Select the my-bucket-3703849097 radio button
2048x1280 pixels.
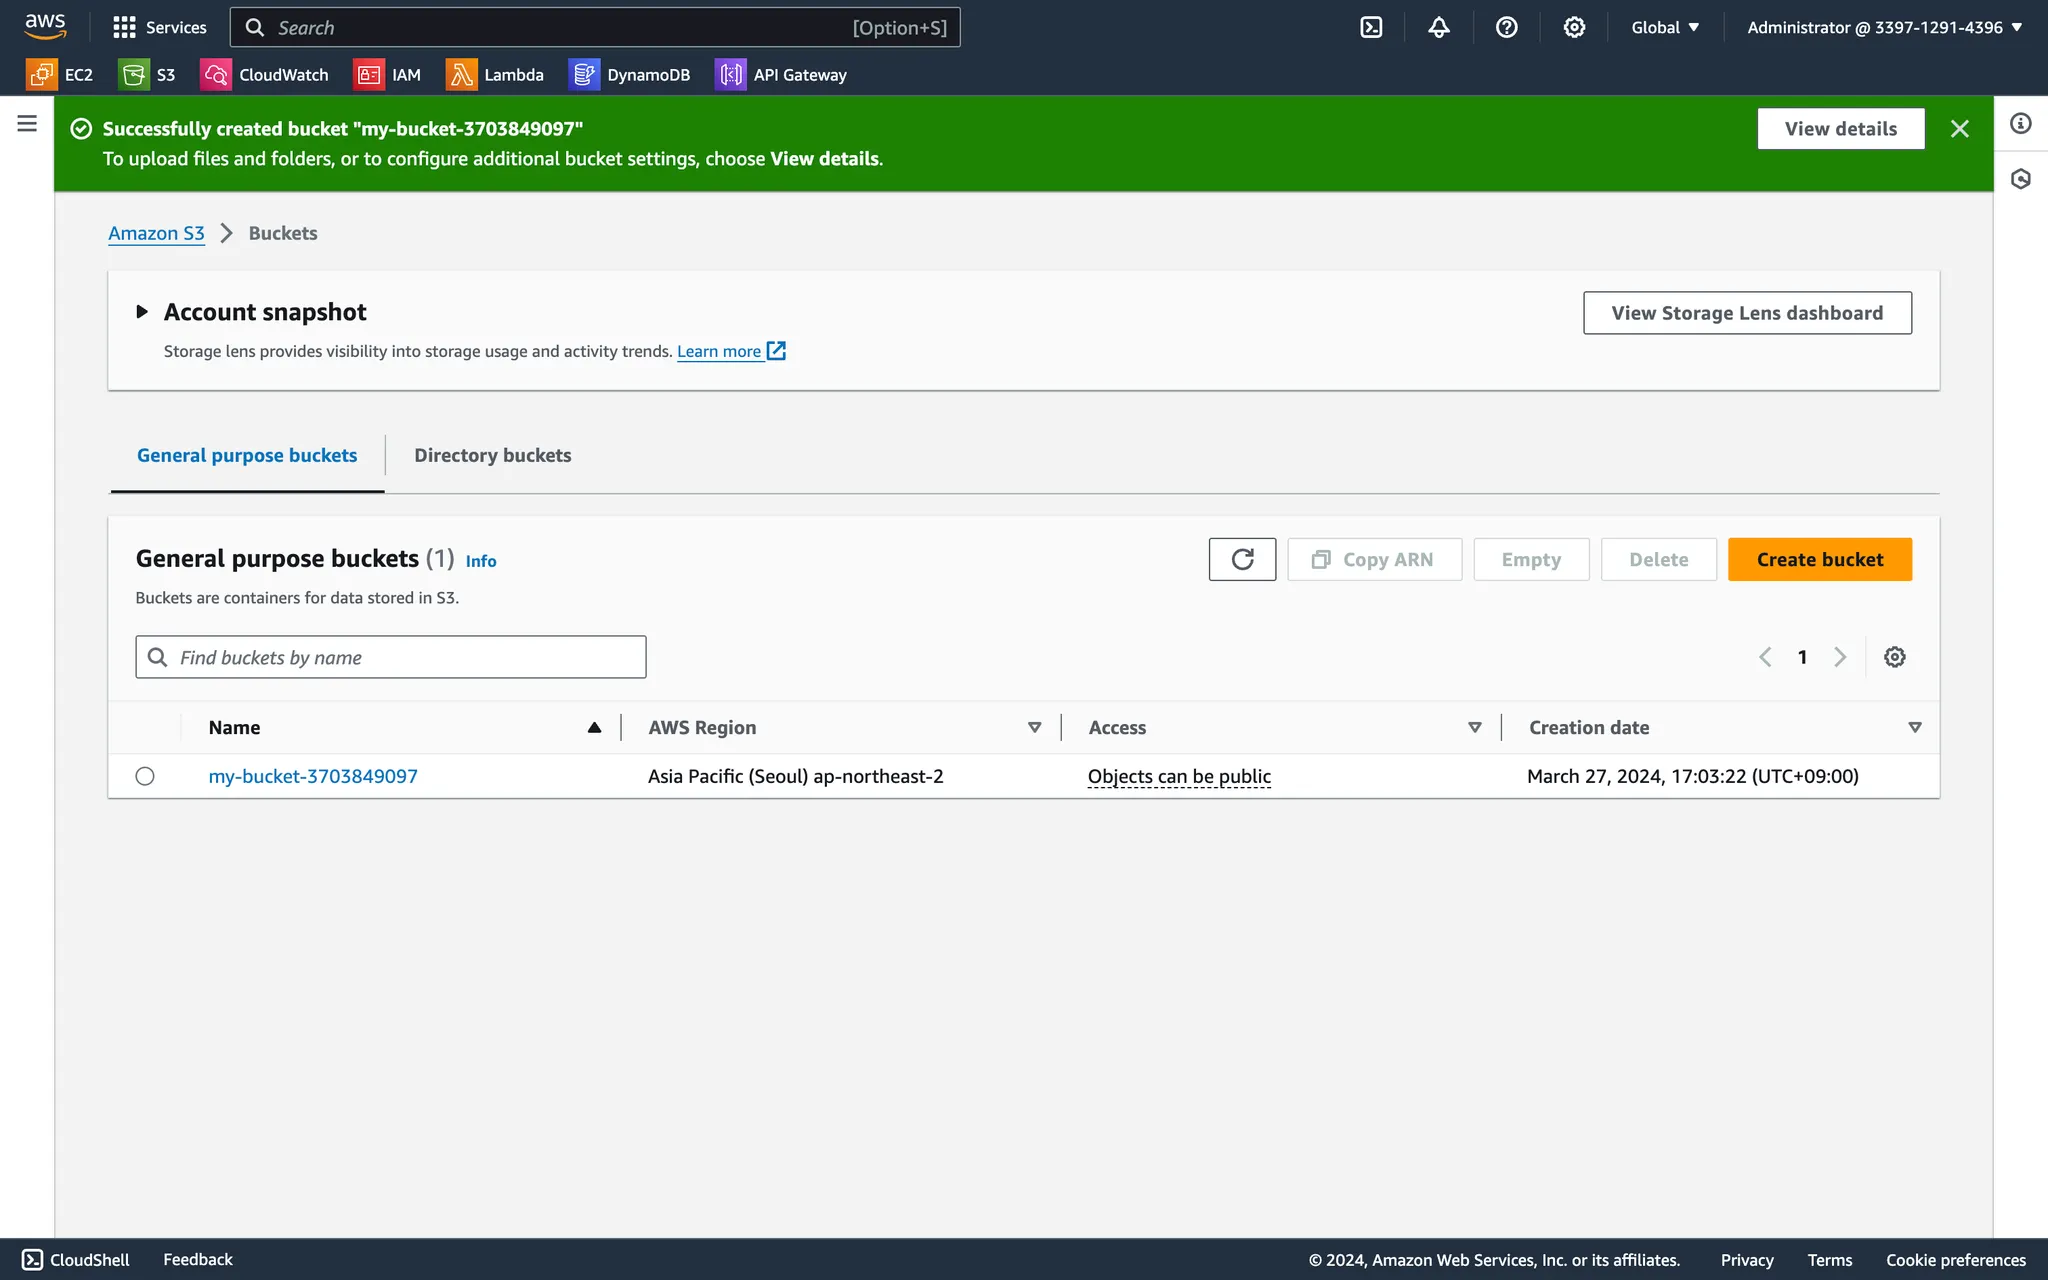click(x=145, y=776)
